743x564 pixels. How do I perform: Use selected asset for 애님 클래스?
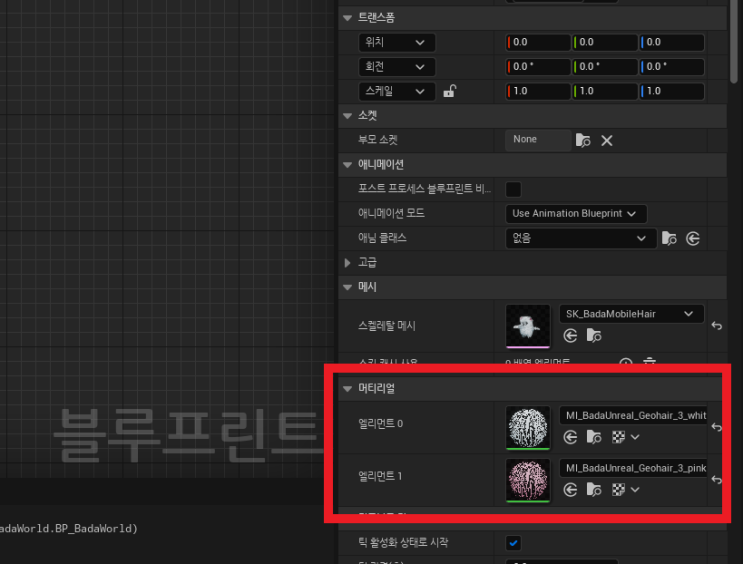[693, 238]
